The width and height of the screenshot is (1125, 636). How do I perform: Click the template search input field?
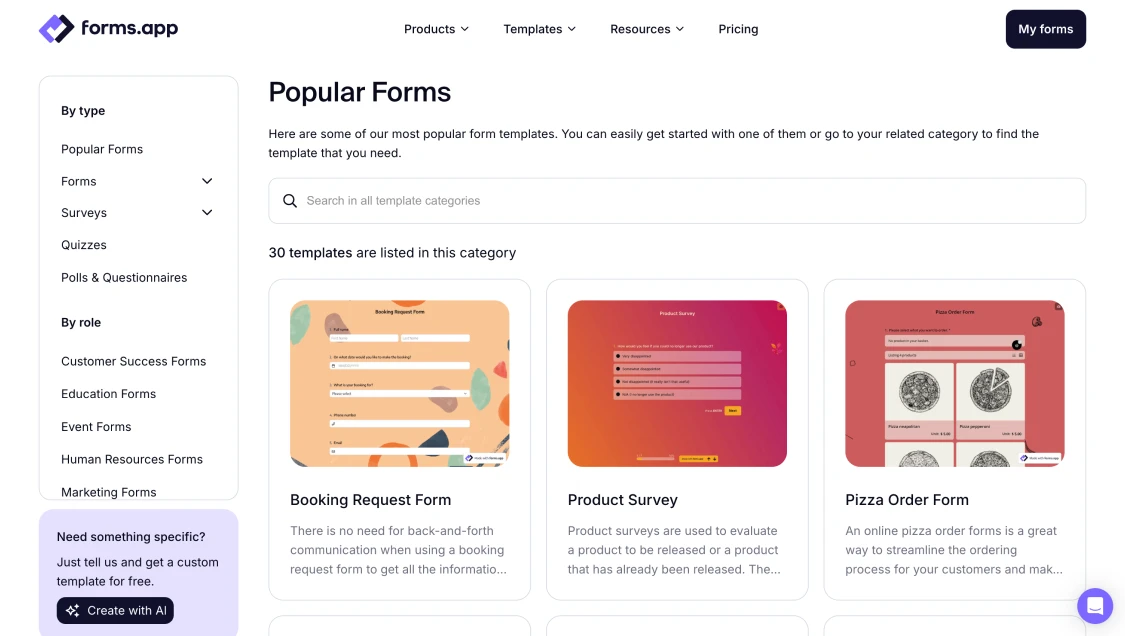(x=676, y=200)
